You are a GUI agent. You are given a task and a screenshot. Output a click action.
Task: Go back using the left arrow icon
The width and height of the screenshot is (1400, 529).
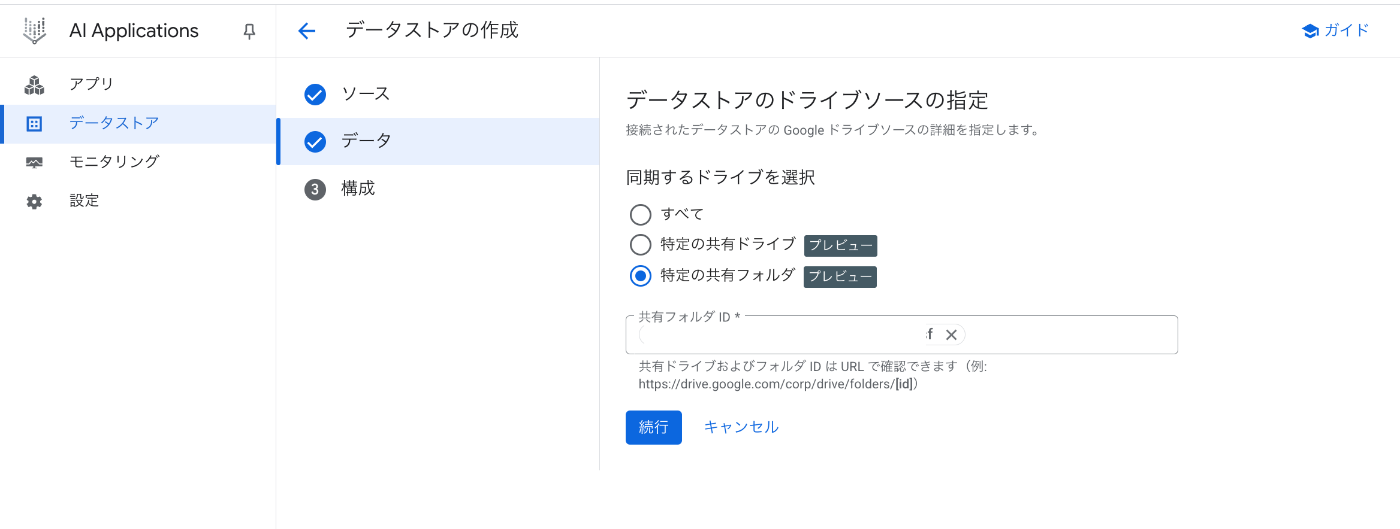[307, 31]
